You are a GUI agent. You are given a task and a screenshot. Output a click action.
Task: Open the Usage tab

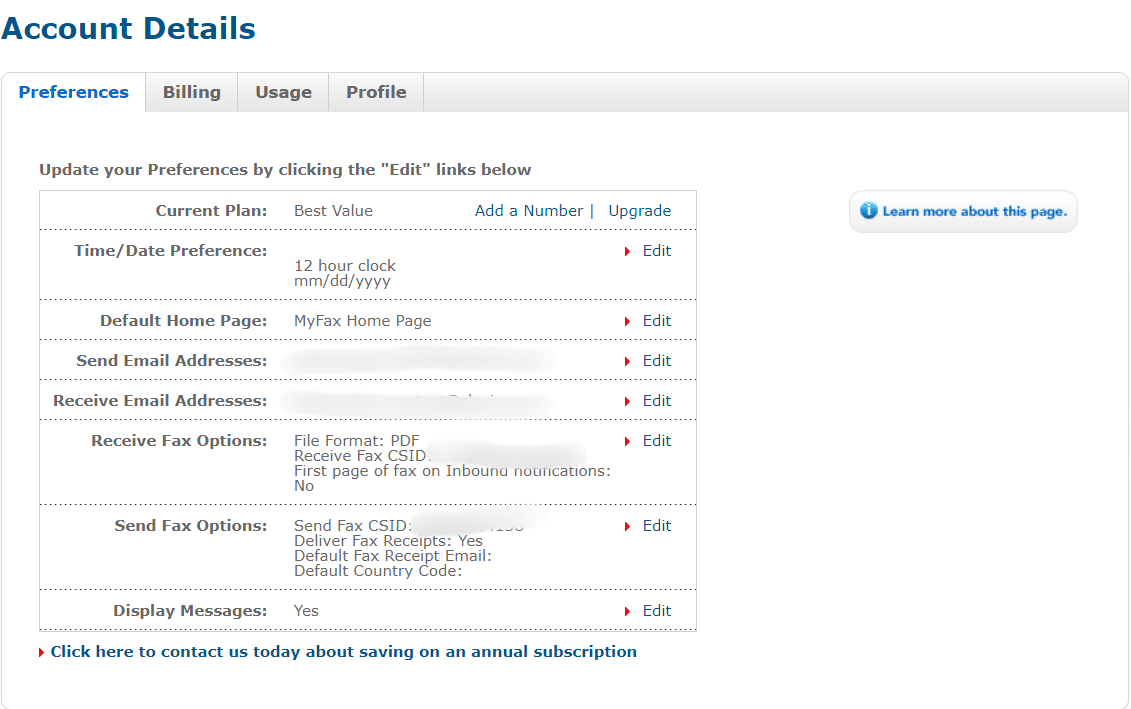282,91
